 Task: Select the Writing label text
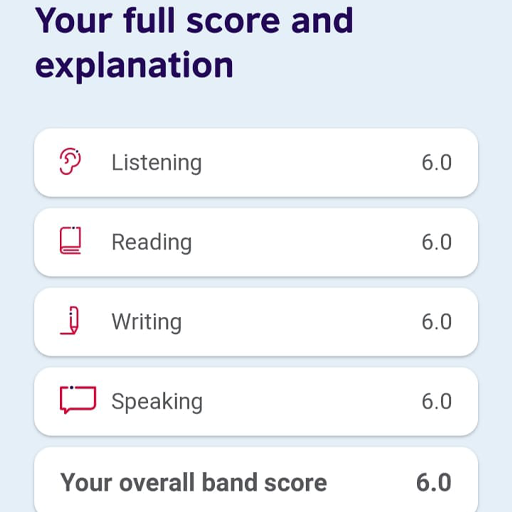(x=147, y=322)
